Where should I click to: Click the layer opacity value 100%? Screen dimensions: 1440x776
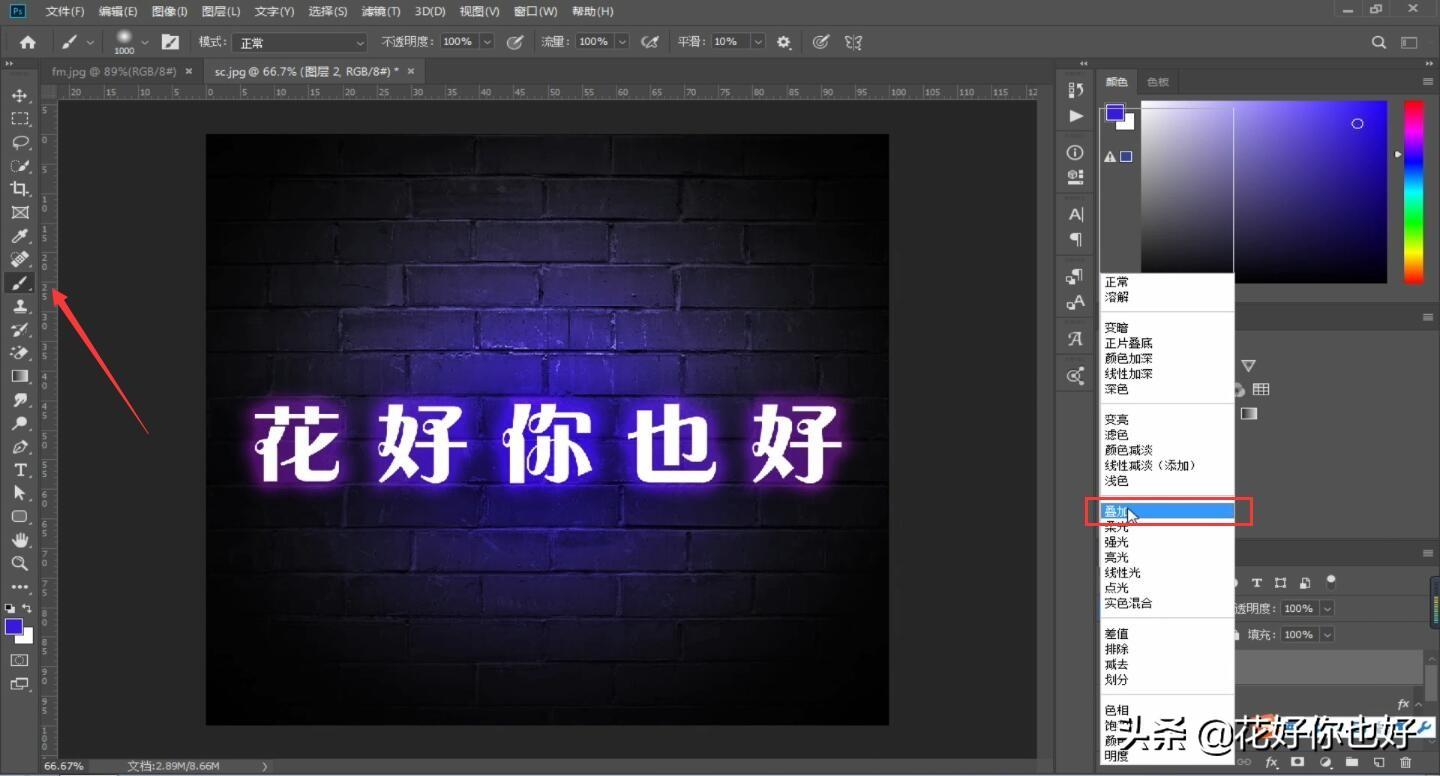[x=1299, y=608]
